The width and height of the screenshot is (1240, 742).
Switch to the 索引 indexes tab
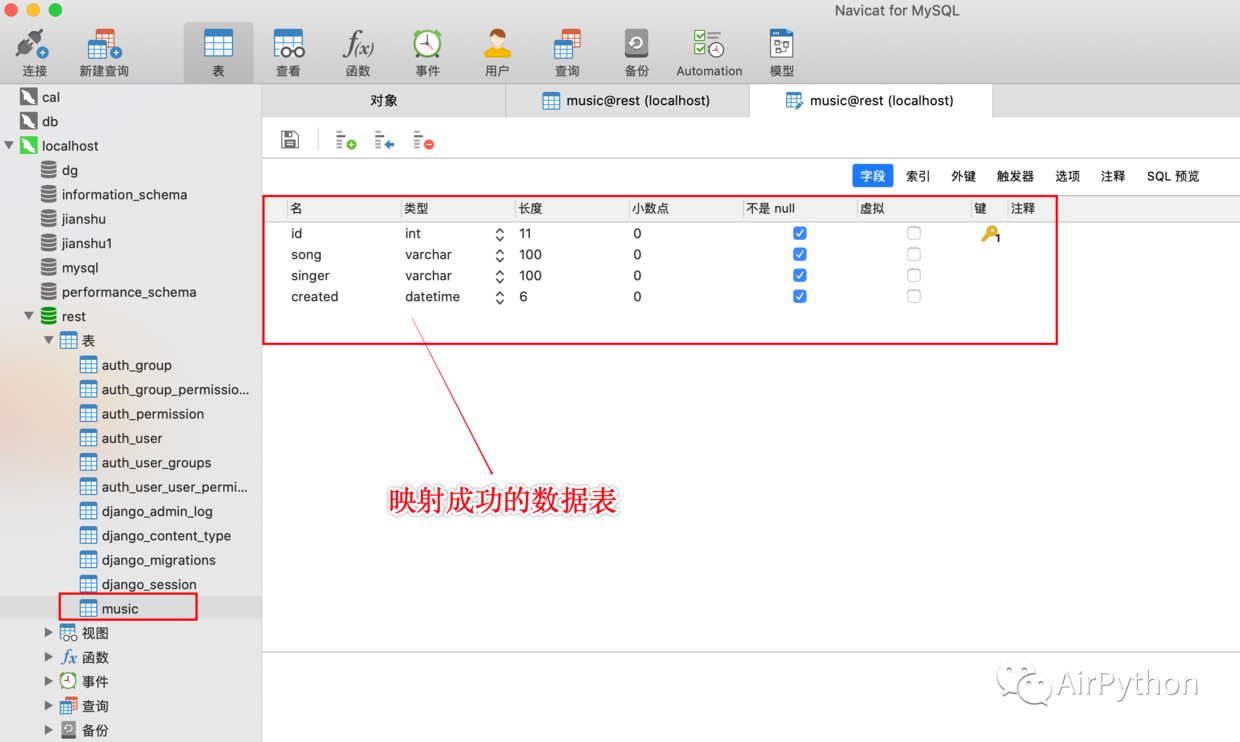[918, 176]
